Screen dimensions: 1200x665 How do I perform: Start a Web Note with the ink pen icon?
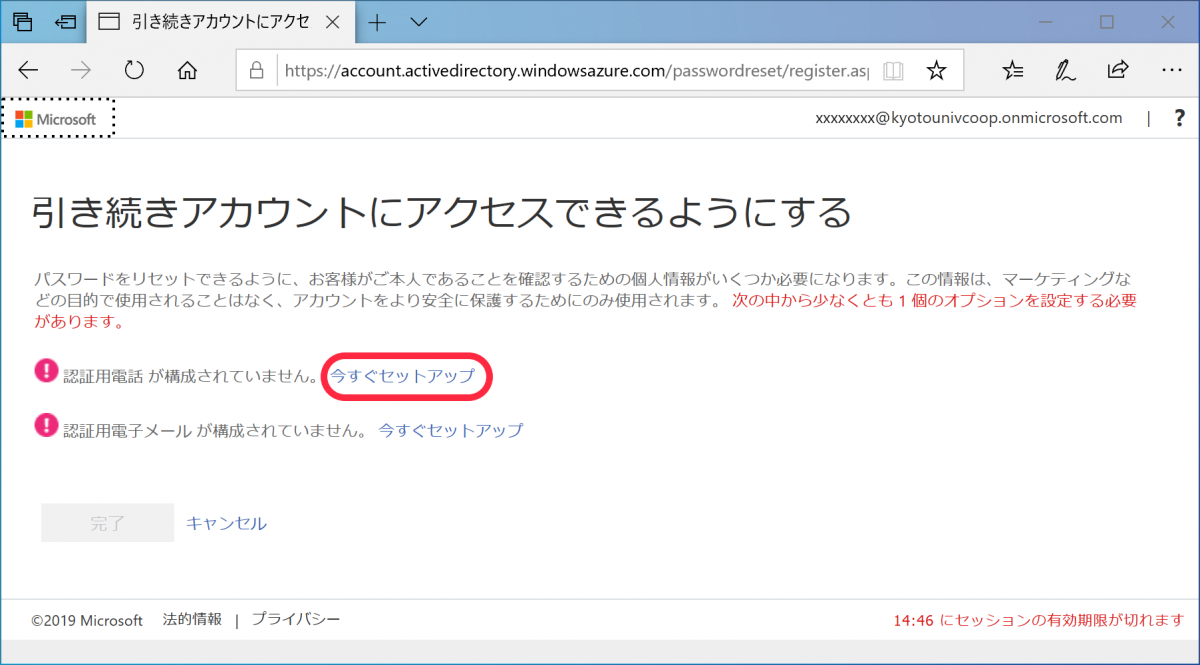[1065, 70]
